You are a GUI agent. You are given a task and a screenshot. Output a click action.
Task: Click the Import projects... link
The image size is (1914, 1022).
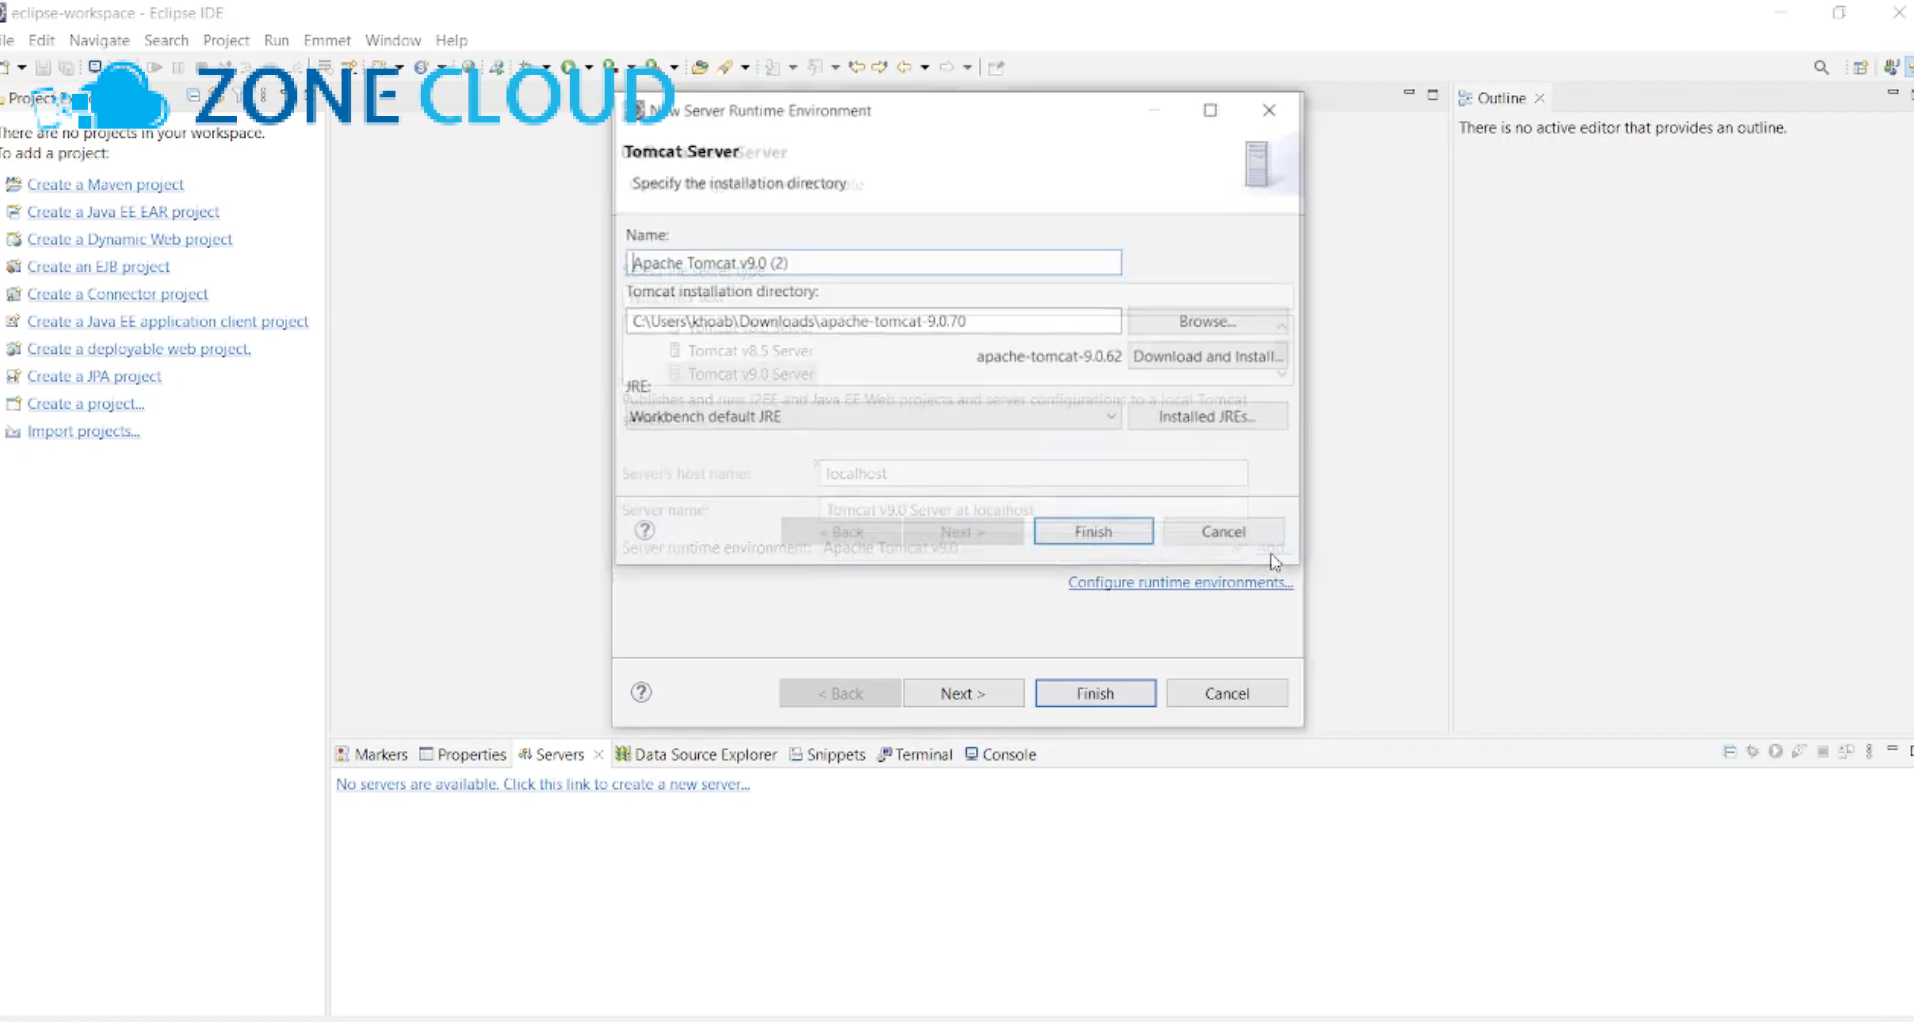tap(83, 431)
